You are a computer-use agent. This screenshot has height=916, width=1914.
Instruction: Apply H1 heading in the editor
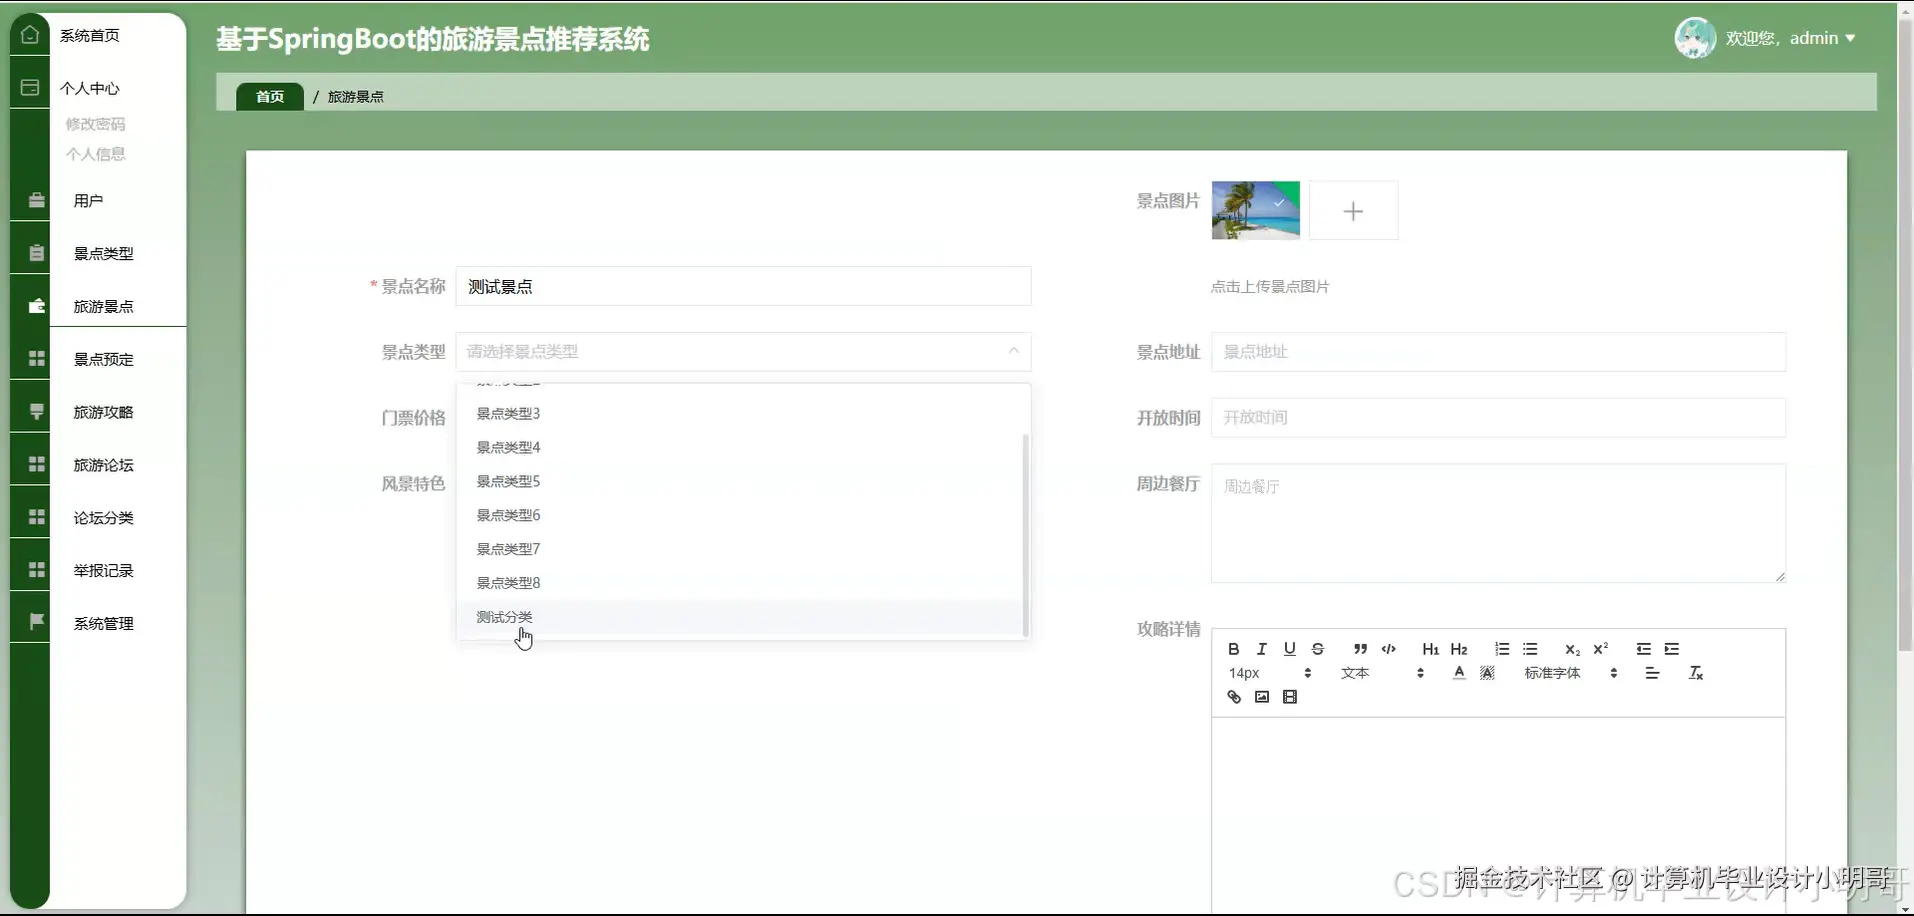tap(1429, 648)
